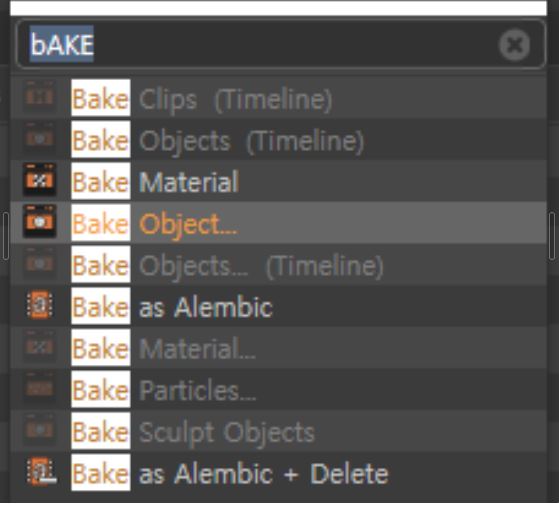The width and height of the screenshot is (559, 506).
Task: Click the Bake as Alembic icon
Action: coord(40,305)
